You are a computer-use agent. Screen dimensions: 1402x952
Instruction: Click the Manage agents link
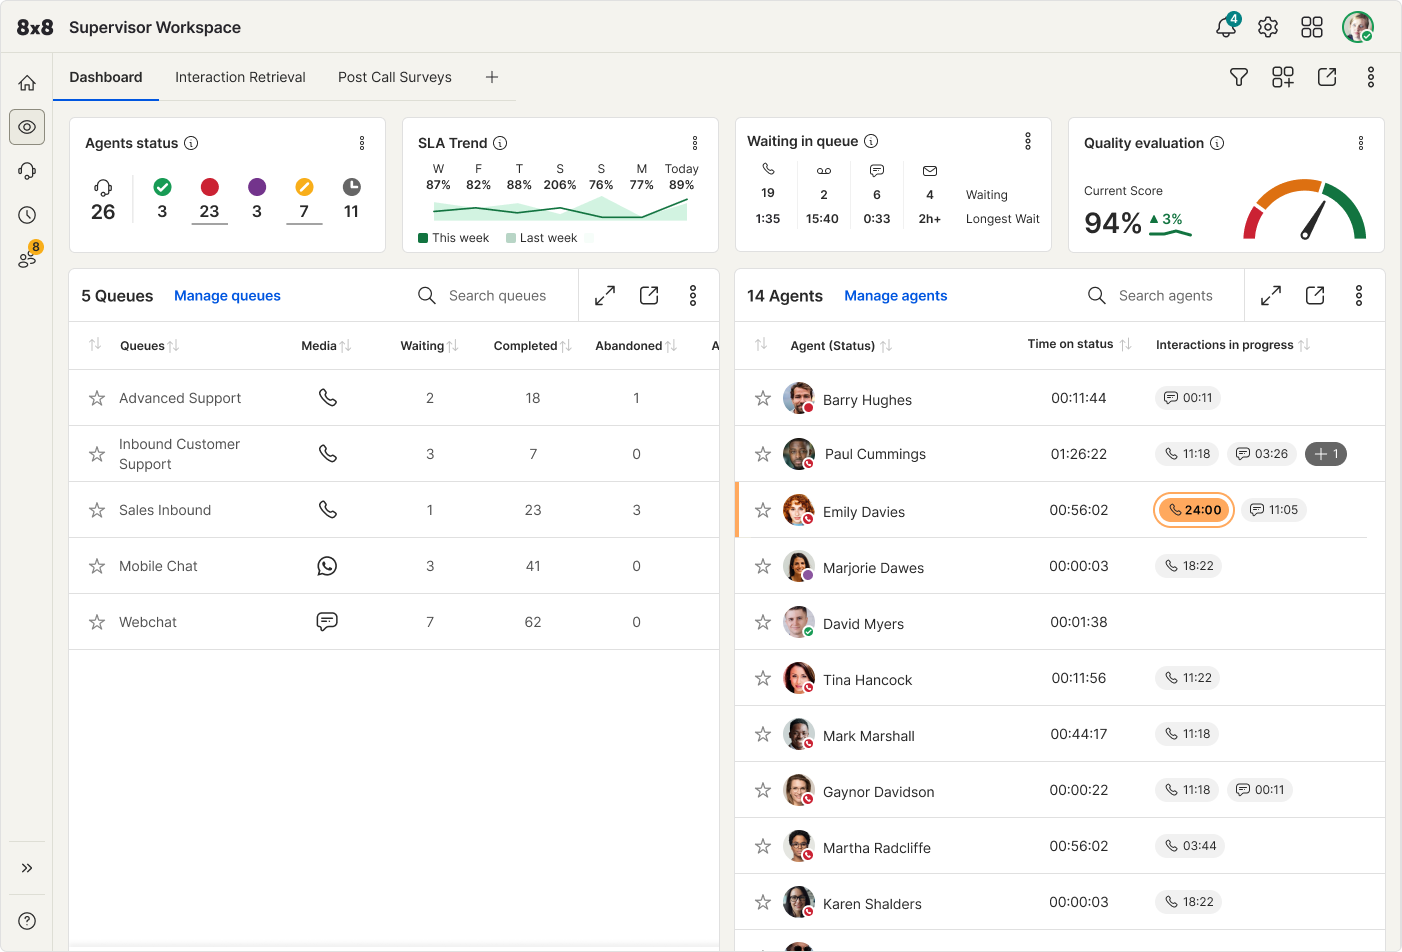pos(895,296)
